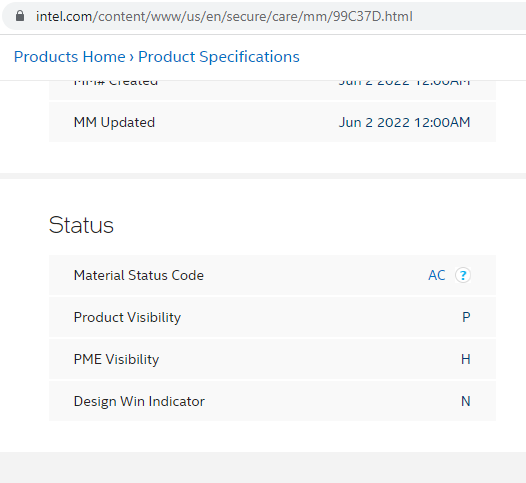Focus the intel.com URL address field

pyautogui.click(x=265, y=16)
